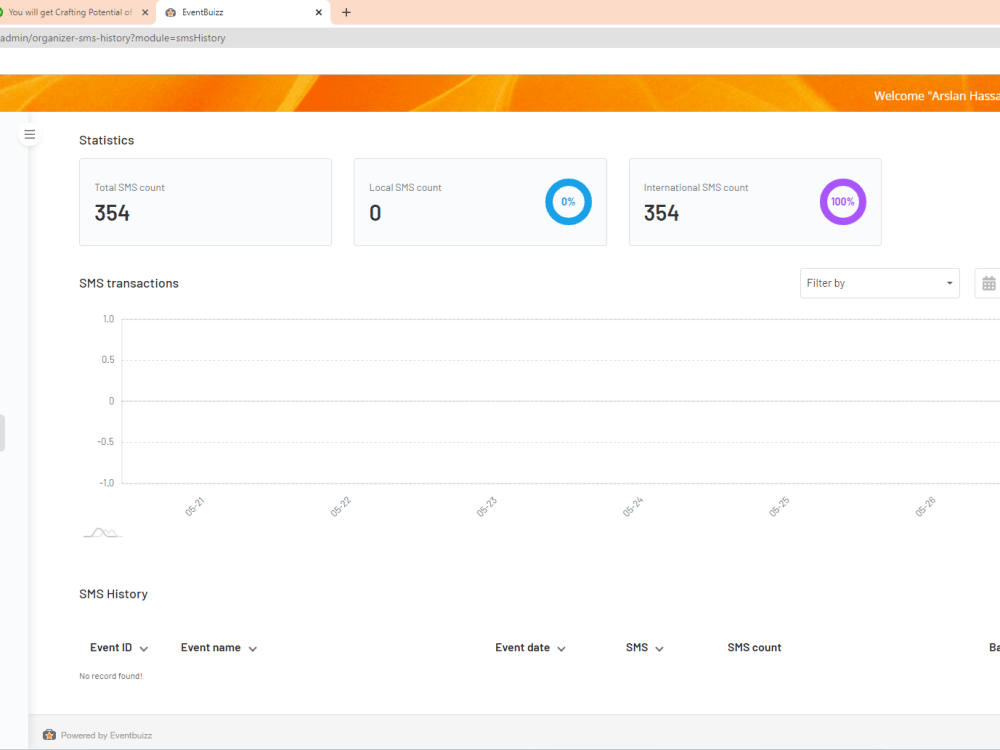Sort by Event ID column arrow

click(144, 649)
